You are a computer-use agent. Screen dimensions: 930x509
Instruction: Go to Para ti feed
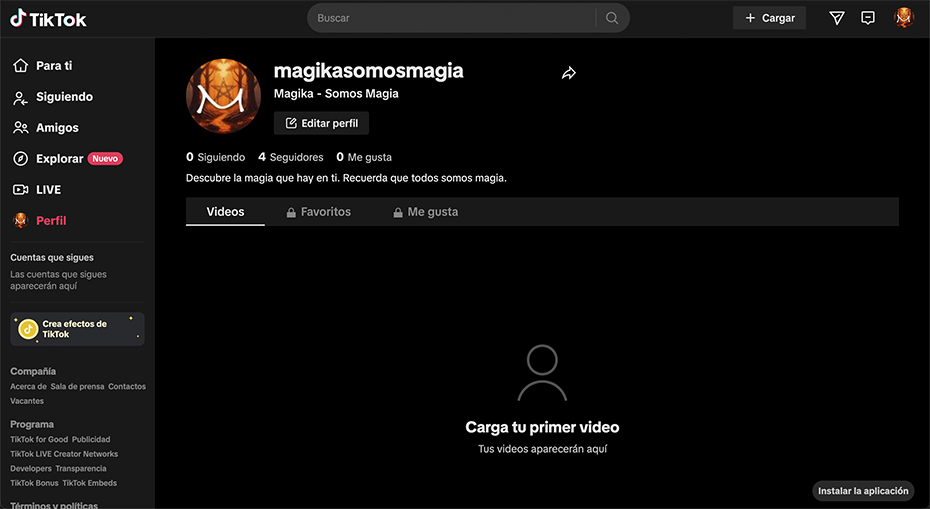click(x=53, y=66)
